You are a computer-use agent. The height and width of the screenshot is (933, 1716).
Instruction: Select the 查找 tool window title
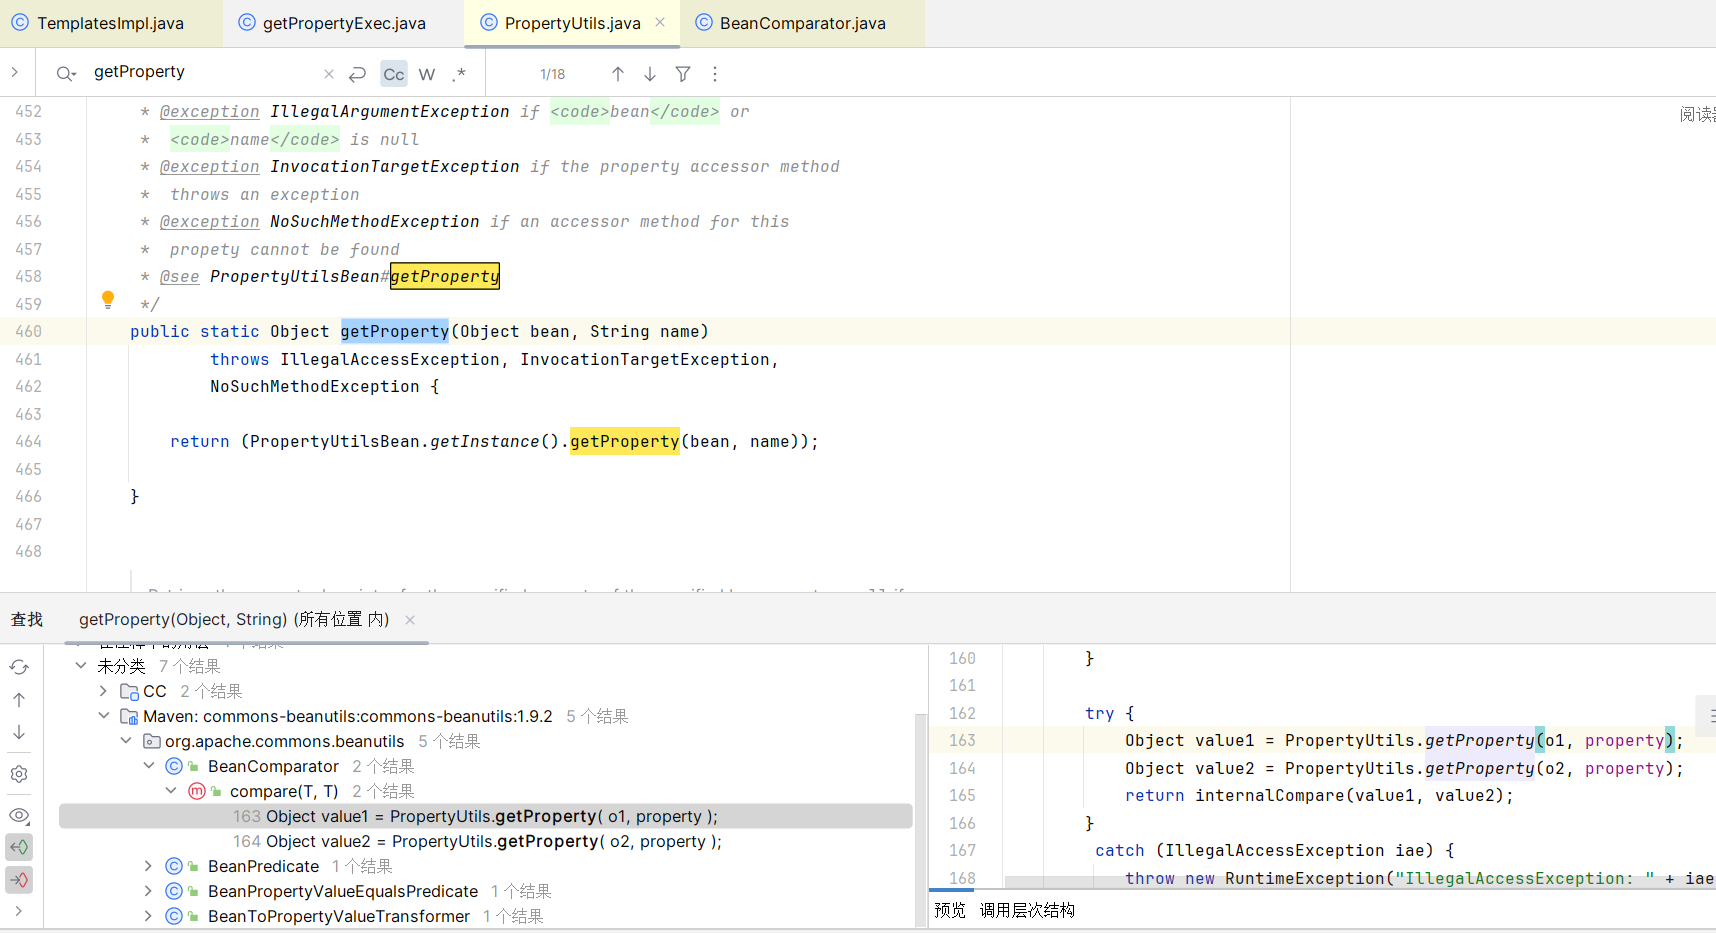click(x=27, y=620)
